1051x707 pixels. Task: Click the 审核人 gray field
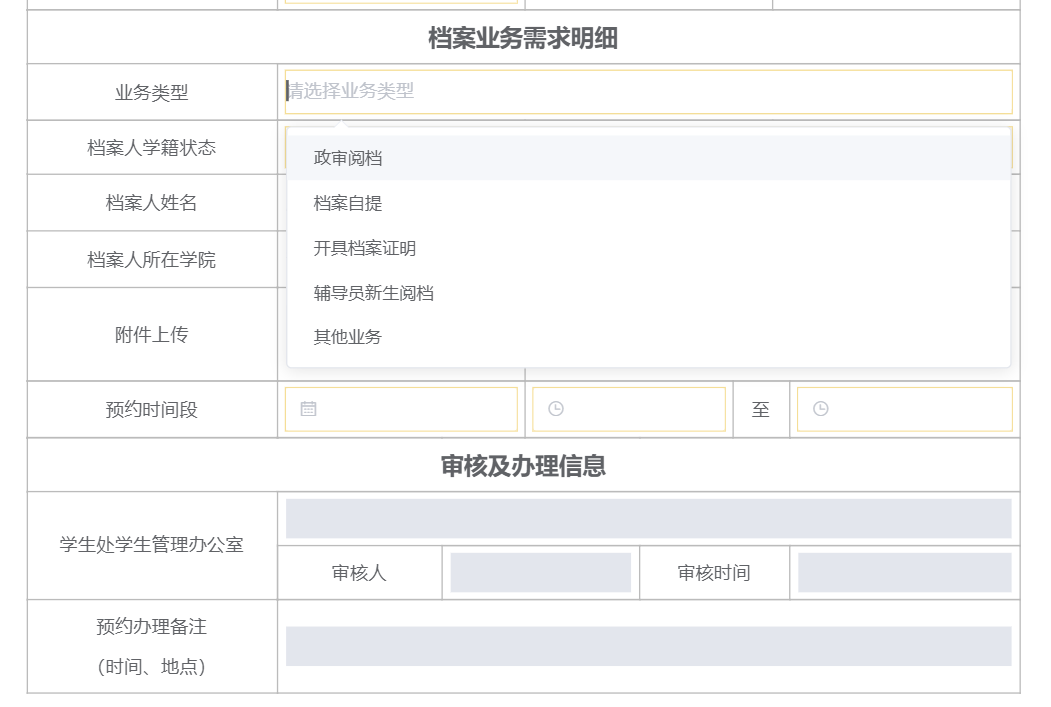pos(540,573)
